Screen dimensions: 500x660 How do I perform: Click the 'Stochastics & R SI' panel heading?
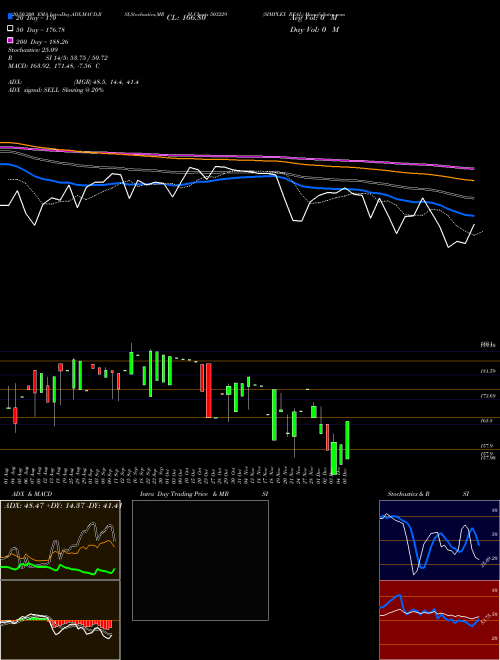click(428, 494)
